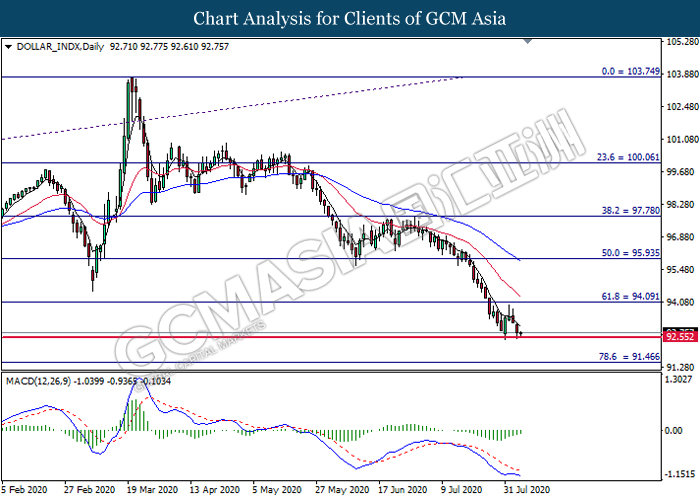Click the 5 May 2020 date label
This screenshot has height=500, width=700.
tap(277, 490)
